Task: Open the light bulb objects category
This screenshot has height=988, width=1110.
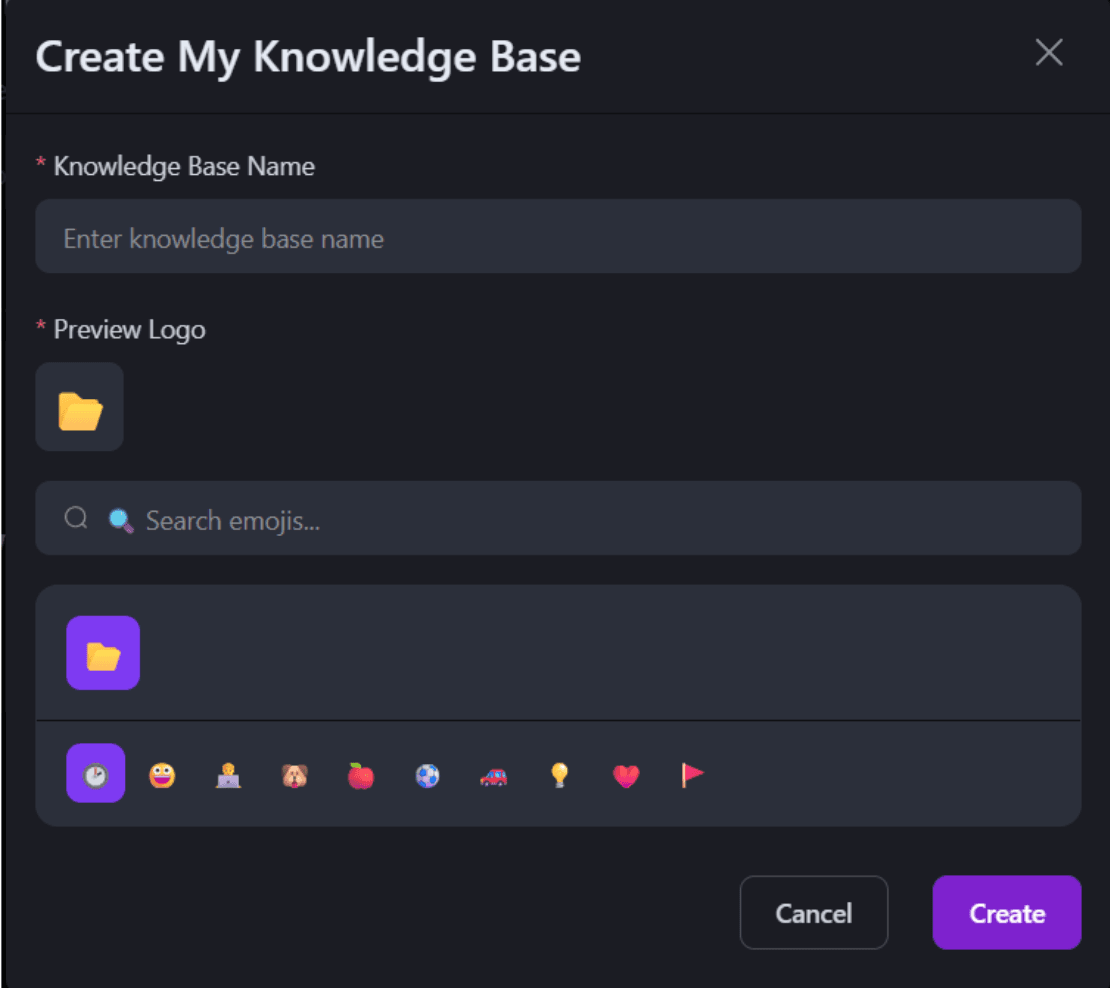Action: [x=559, y=775]
